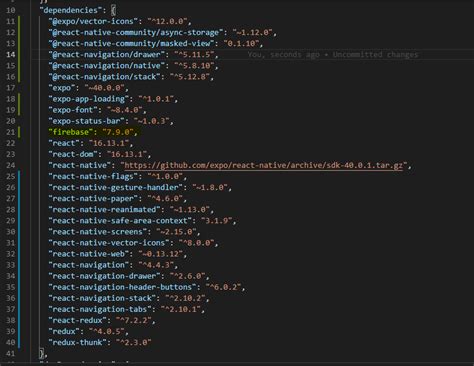Screen dimensions: 474x366
Task: Click the "^5.11.5" version value
Action: (194, 54)
